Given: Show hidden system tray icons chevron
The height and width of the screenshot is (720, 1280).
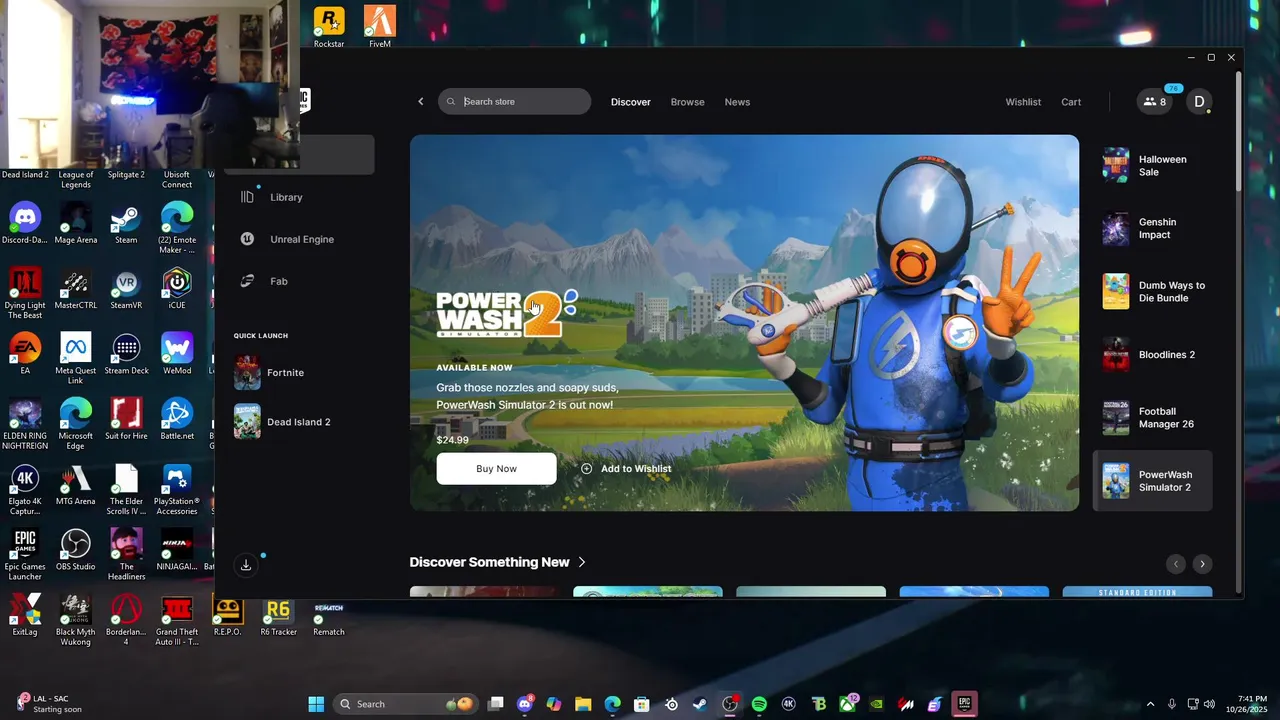Looking at the screenshot, I should coord(1150,704).
